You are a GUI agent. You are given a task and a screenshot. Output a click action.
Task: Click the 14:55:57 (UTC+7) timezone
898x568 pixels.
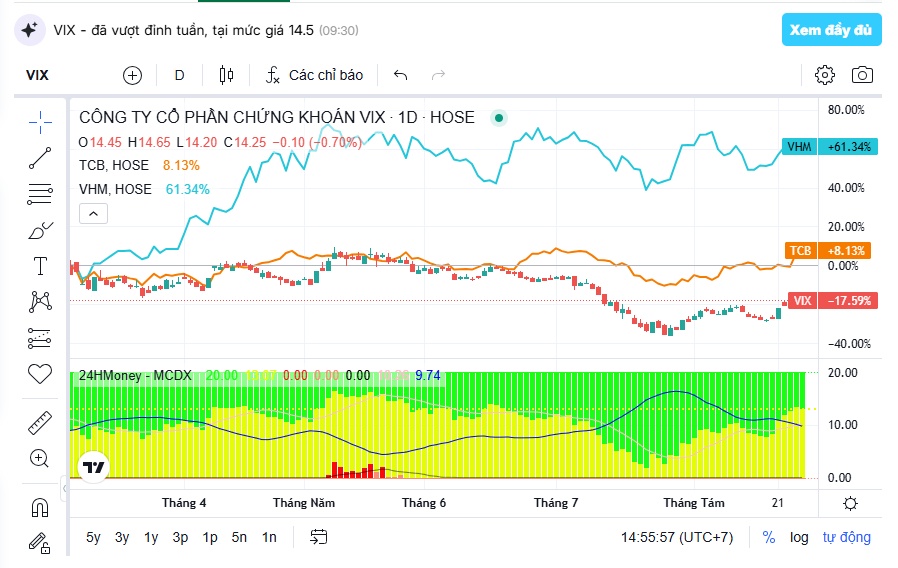point(677,537)
